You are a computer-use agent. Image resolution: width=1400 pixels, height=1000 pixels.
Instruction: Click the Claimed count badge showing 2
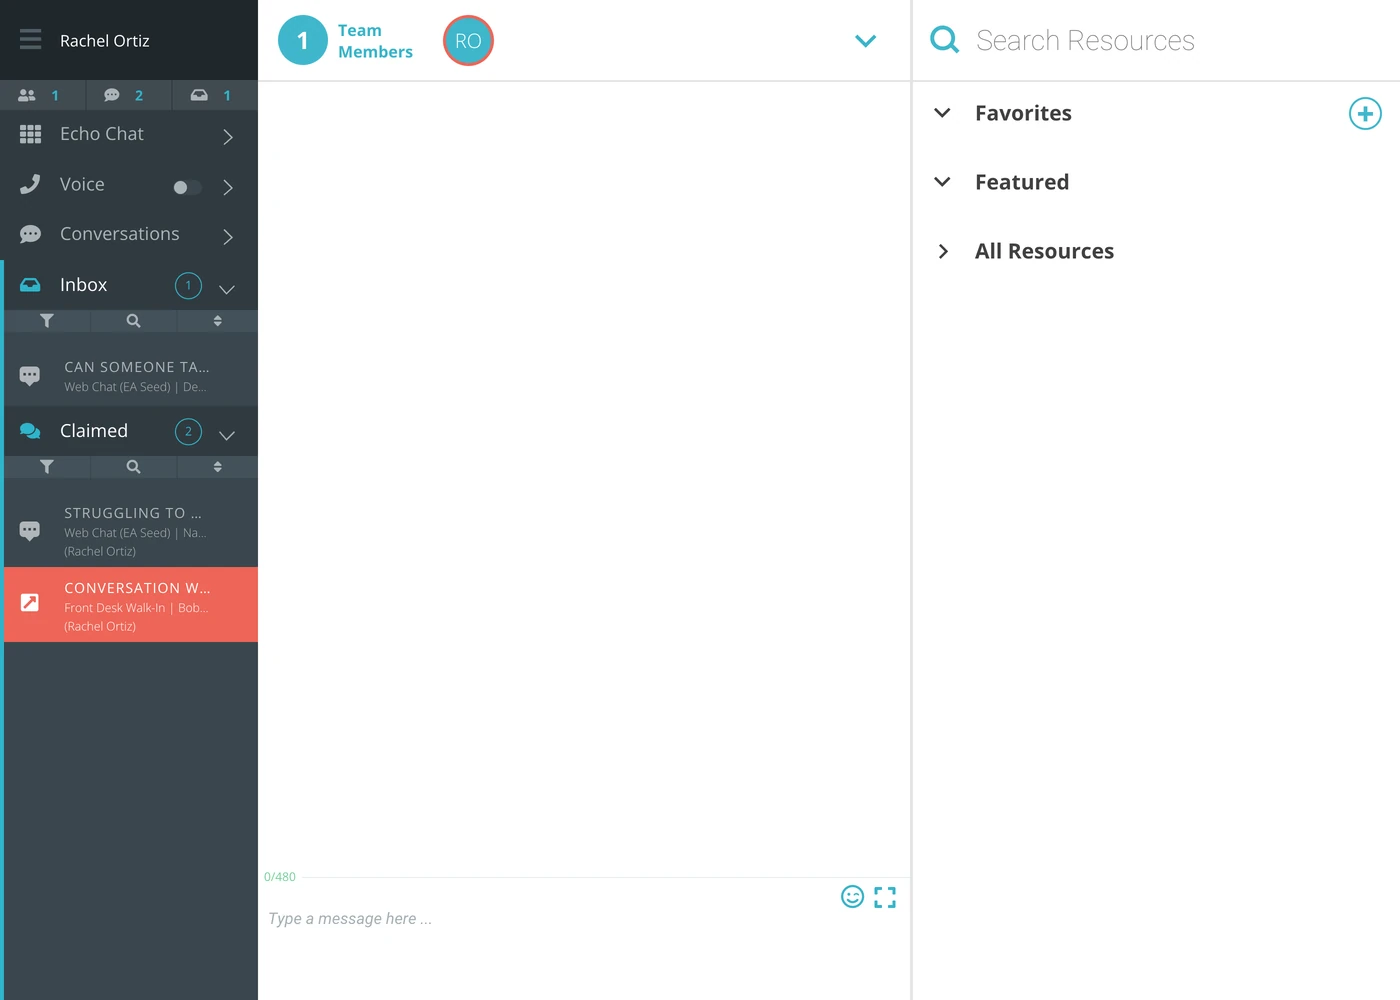coord(188,432)
